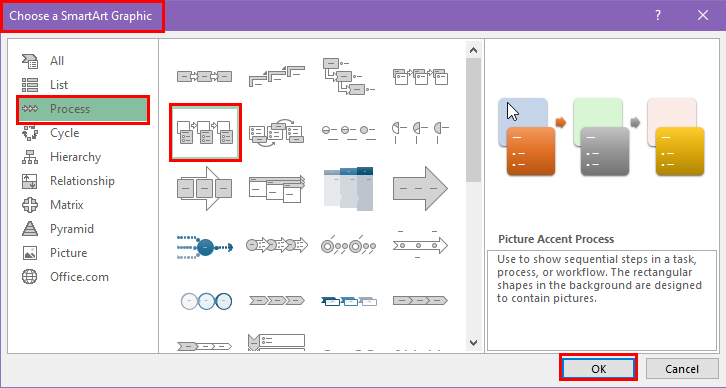Choose the layout with three half-circle markers
The width and height of the screenshot is (726, 388).
coord(420,132)
